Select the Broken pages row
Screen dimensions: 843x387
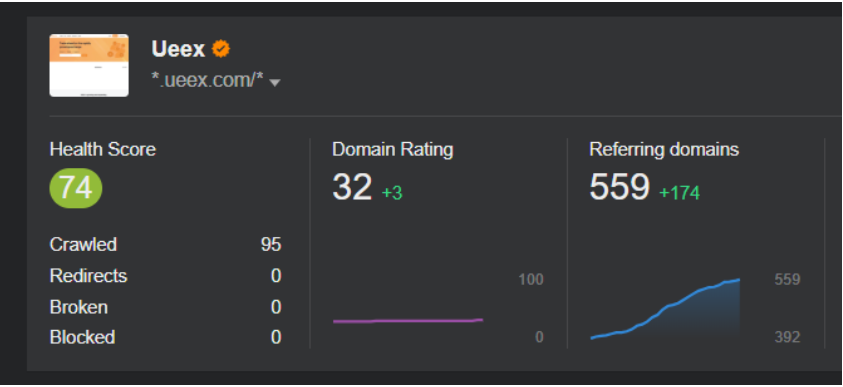[166, 307]
